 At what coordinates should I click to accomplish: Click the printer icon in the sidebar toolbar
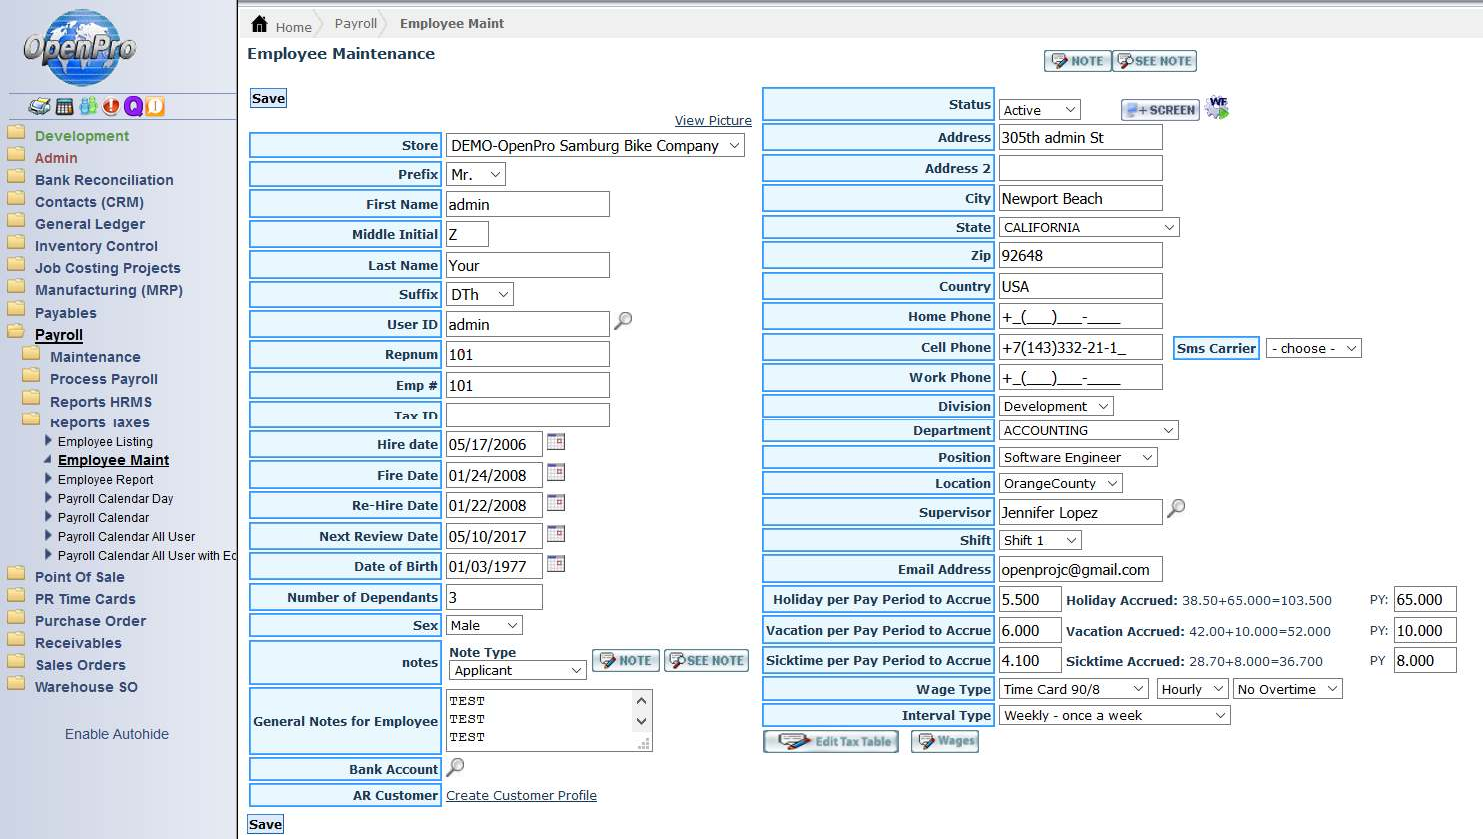pyautogui.click(x=39, y=107)
